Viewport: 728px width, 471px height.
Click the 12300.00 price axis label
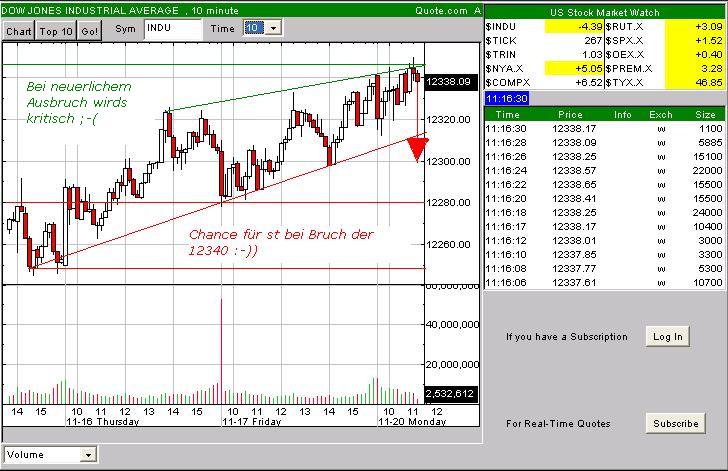pos(448,161)
